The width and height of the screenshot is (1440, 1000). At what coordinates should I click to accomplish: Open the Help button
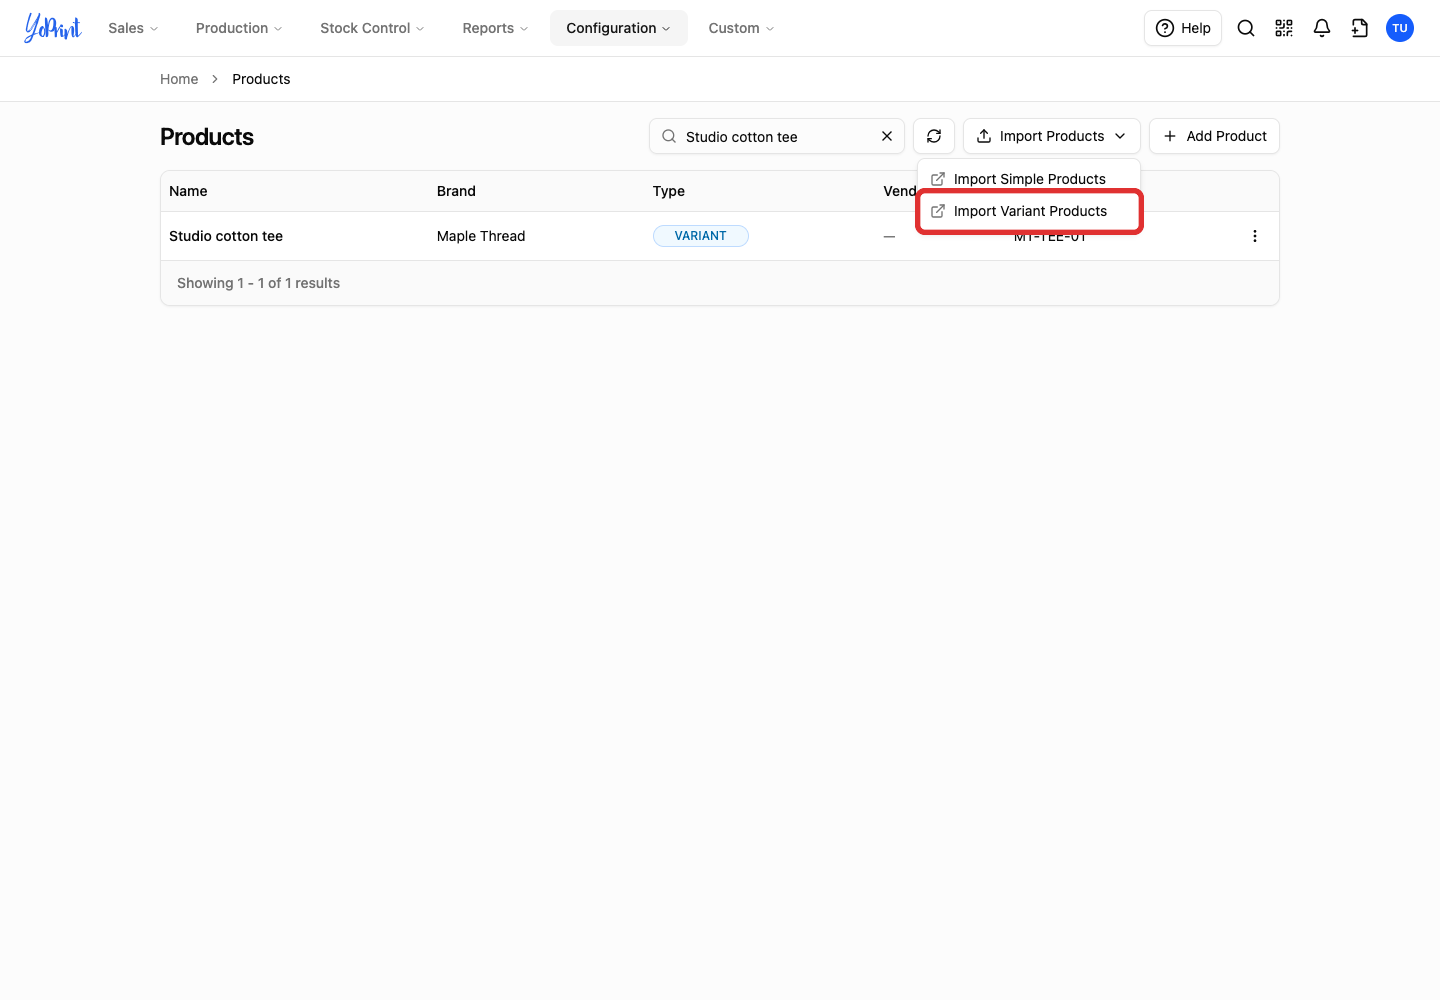[x=1183, y=28]
